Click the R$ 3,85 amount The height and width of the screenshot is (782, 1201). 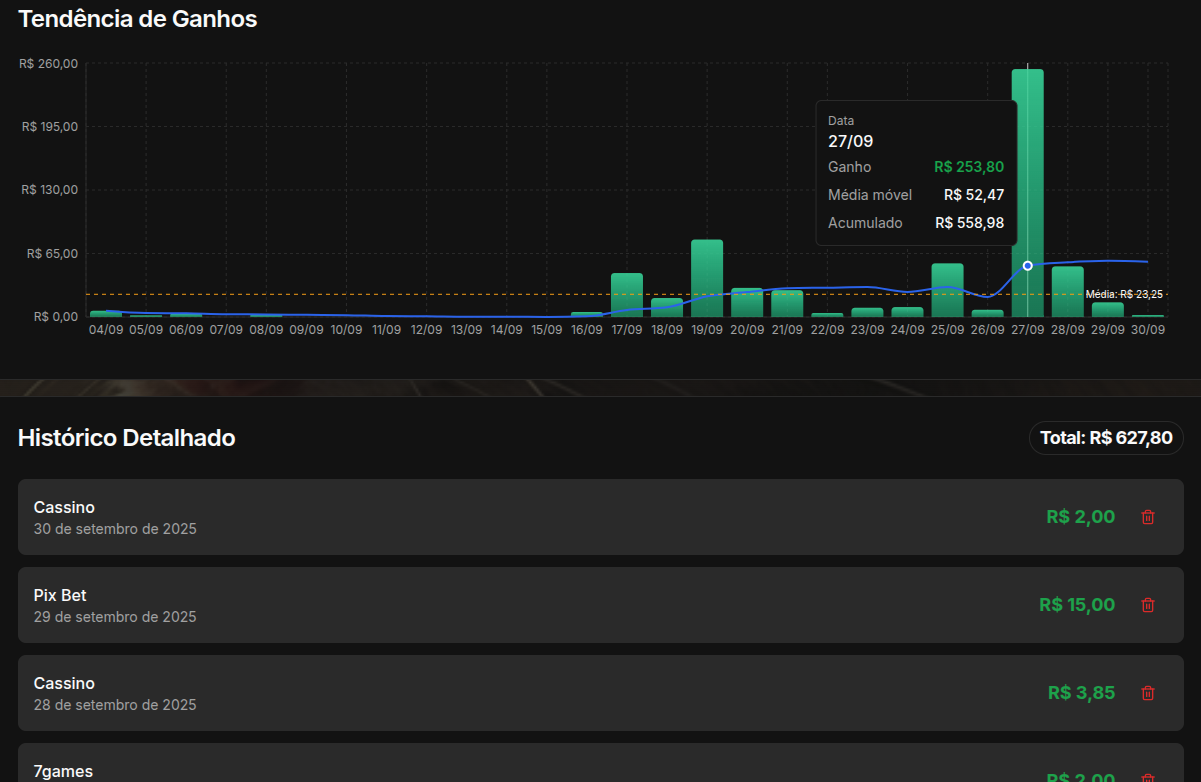coord(1081,693)
